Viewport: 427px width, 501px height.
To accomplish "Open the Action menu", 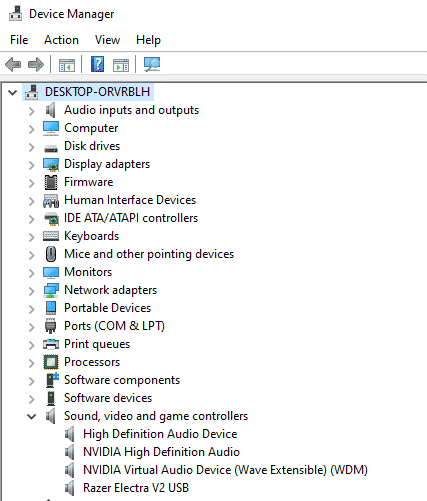I will [x=61, y=40].
